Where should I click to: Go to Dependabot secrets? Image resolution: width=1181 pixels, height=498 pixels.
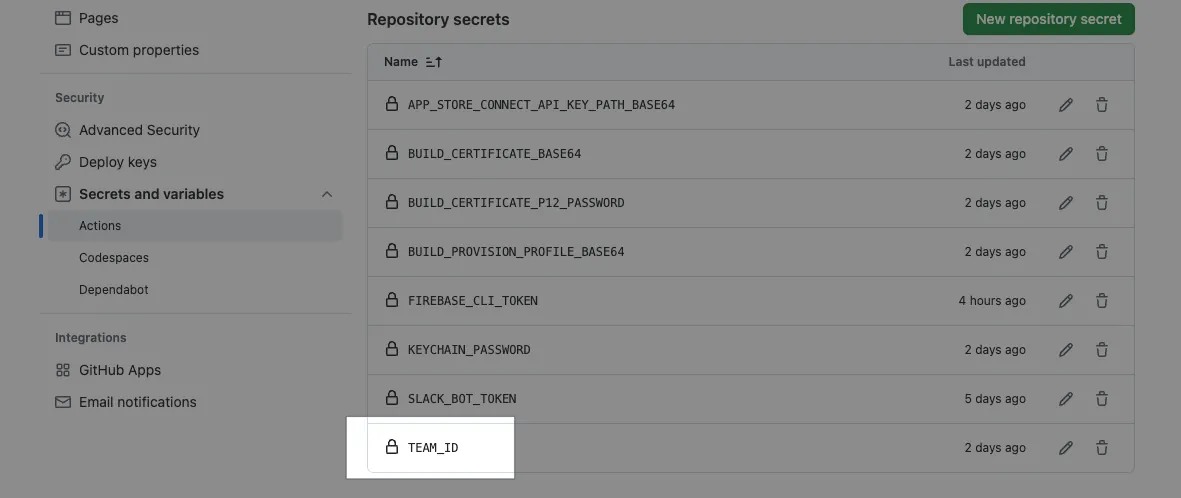pyautogui.click(x=114, y=290)
